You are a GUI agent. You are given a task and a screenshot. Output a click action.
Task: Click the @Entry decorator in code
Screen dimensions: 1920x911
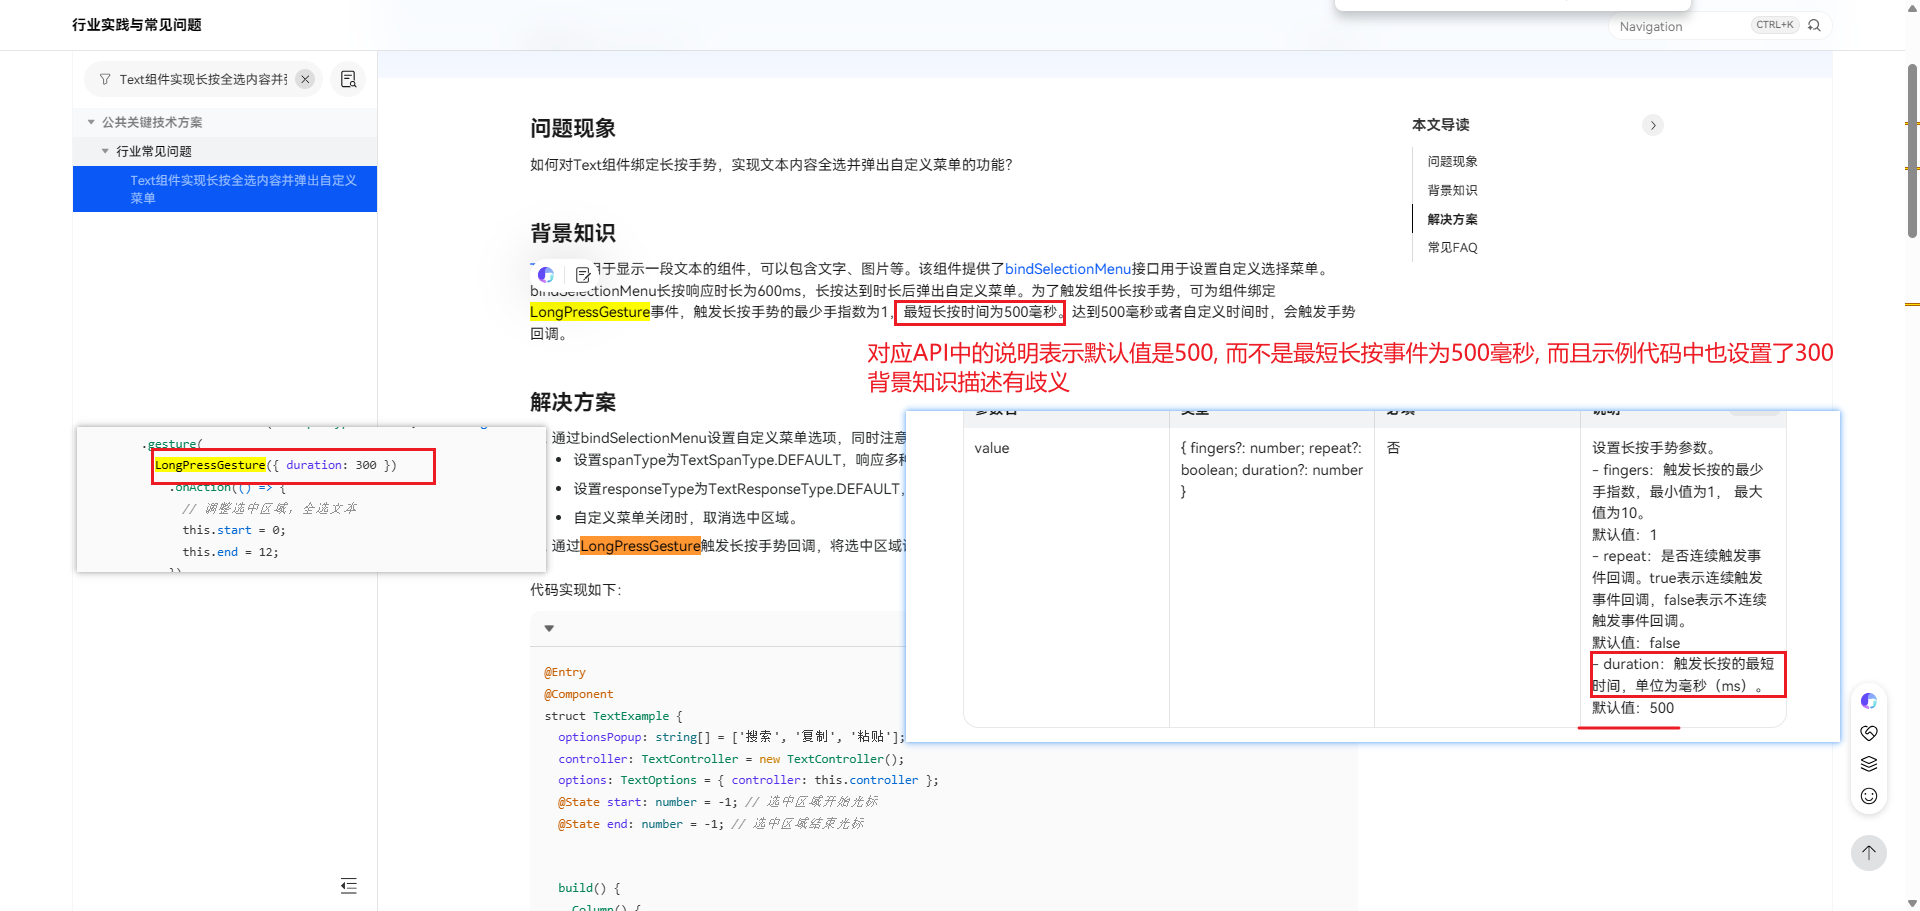[565, 672]
